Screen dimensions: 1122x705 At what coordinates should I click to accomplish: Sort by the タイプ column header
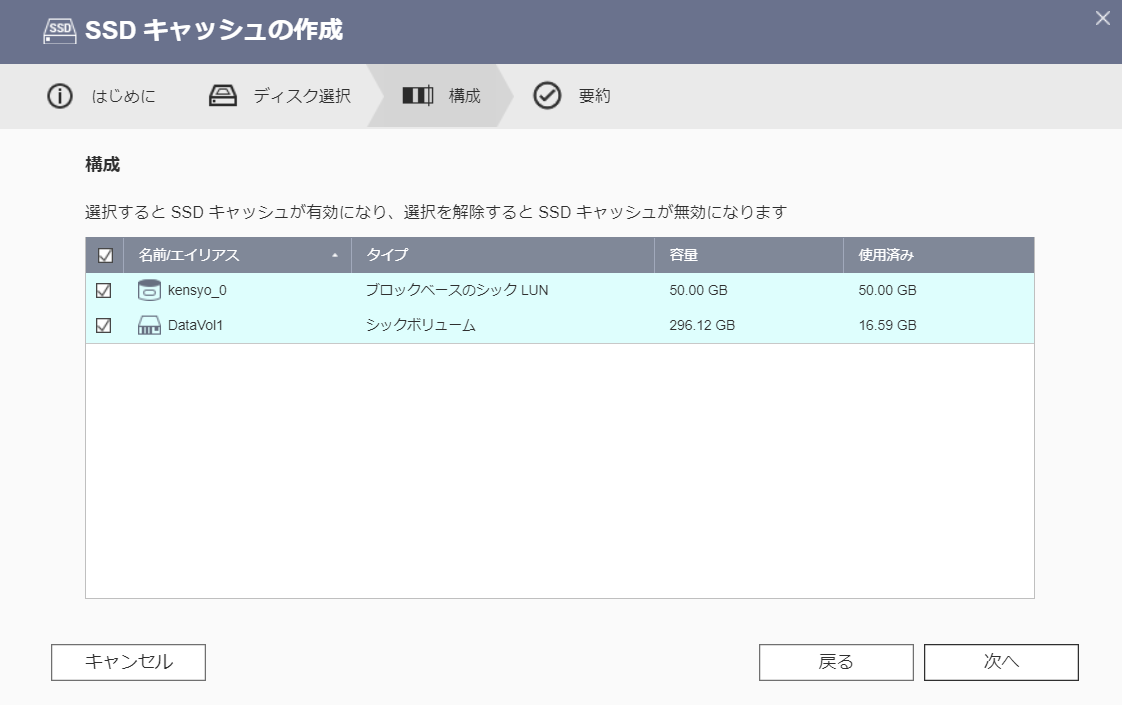point(503,255)
